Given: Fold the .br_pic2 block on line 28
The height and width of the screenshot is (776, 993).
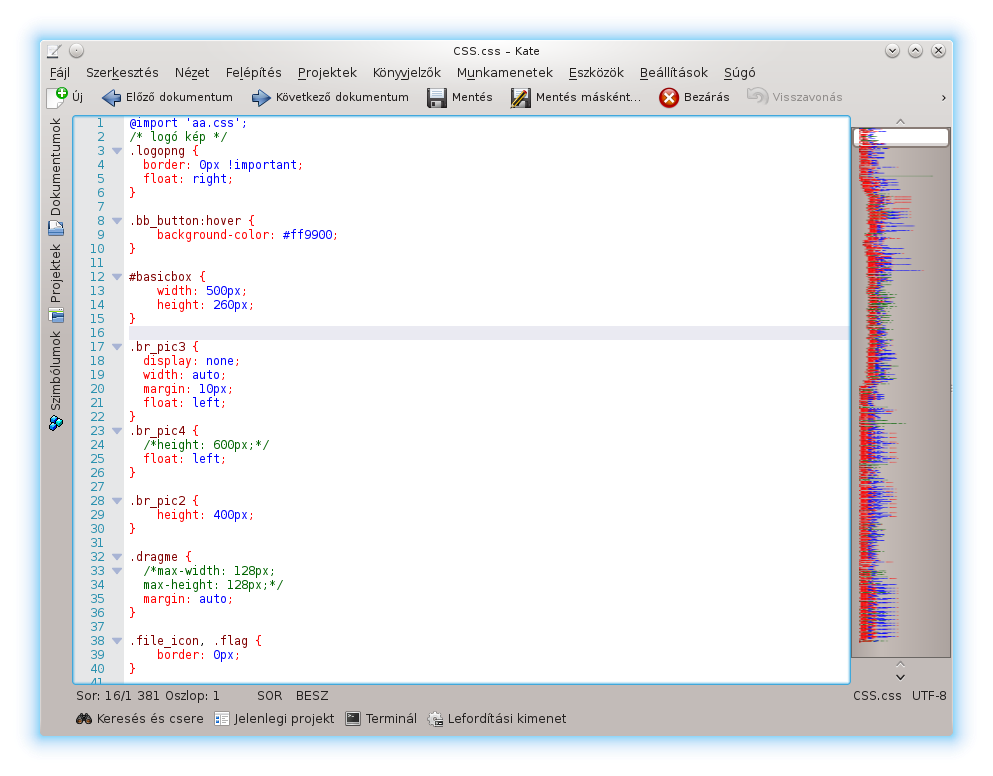Looking at the screenshot, I should [117, 500].
